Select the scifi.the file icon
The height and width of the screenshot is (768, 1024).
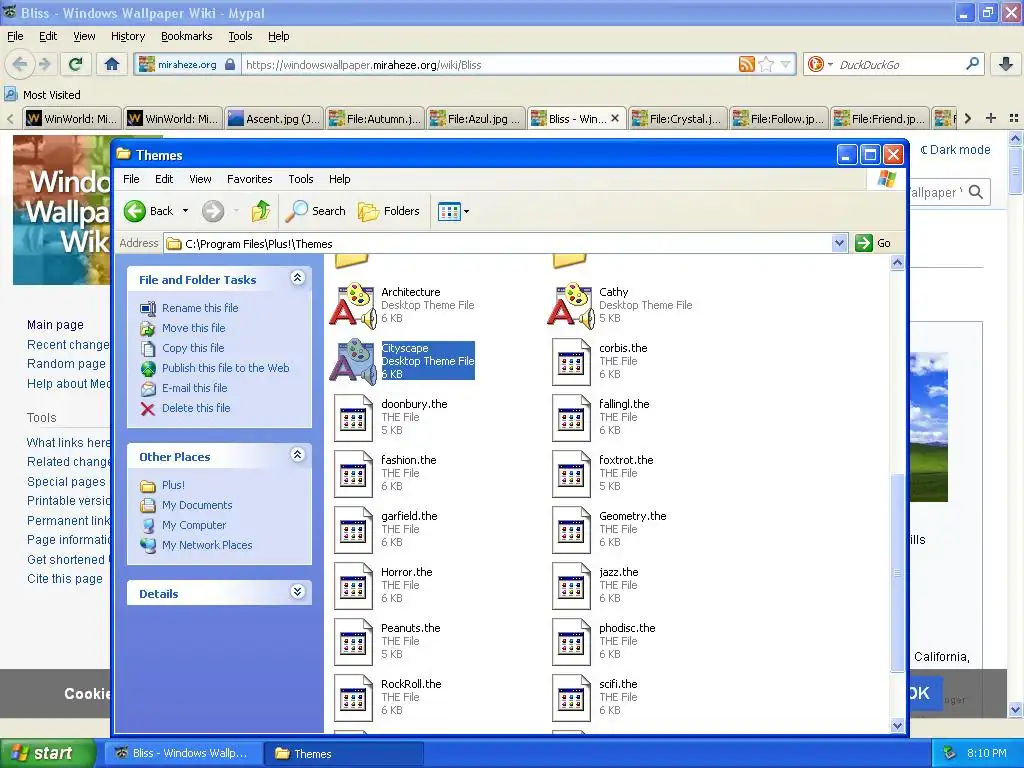click(x=571, y=698)
